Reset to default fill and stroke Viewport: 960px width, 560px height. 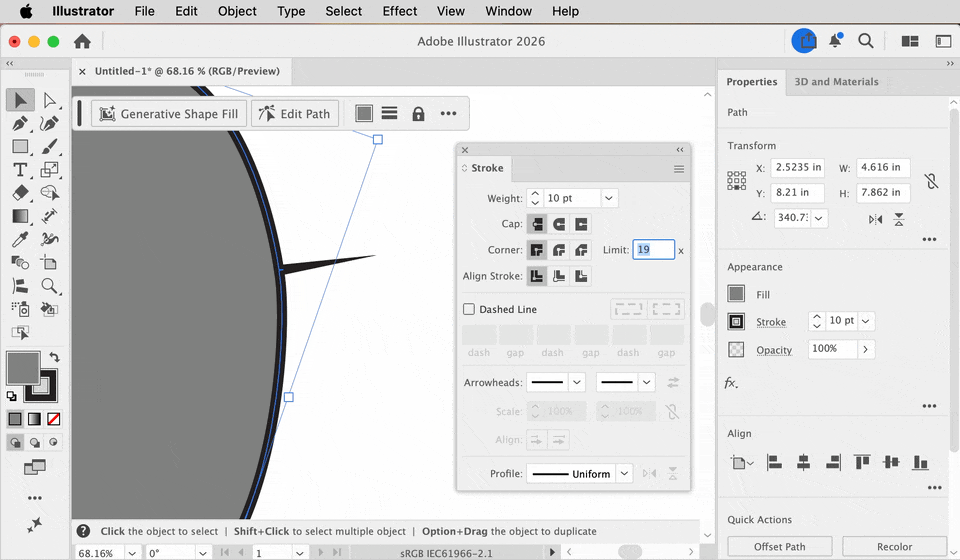pyautogui.click(x=12, y=396)
